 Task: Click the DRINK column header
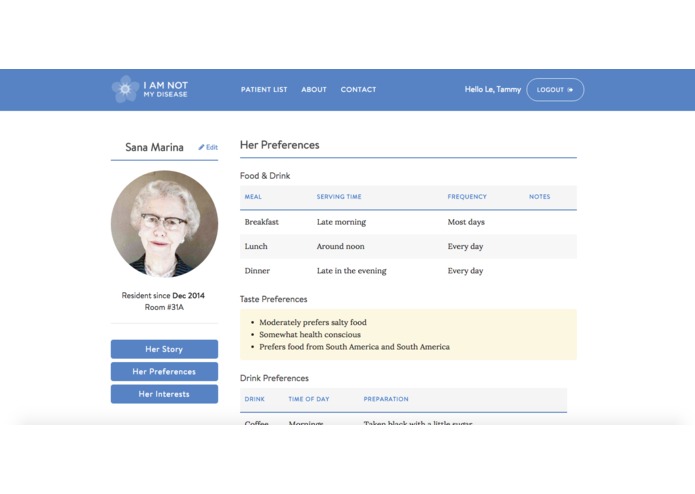(x=254, y=399)
